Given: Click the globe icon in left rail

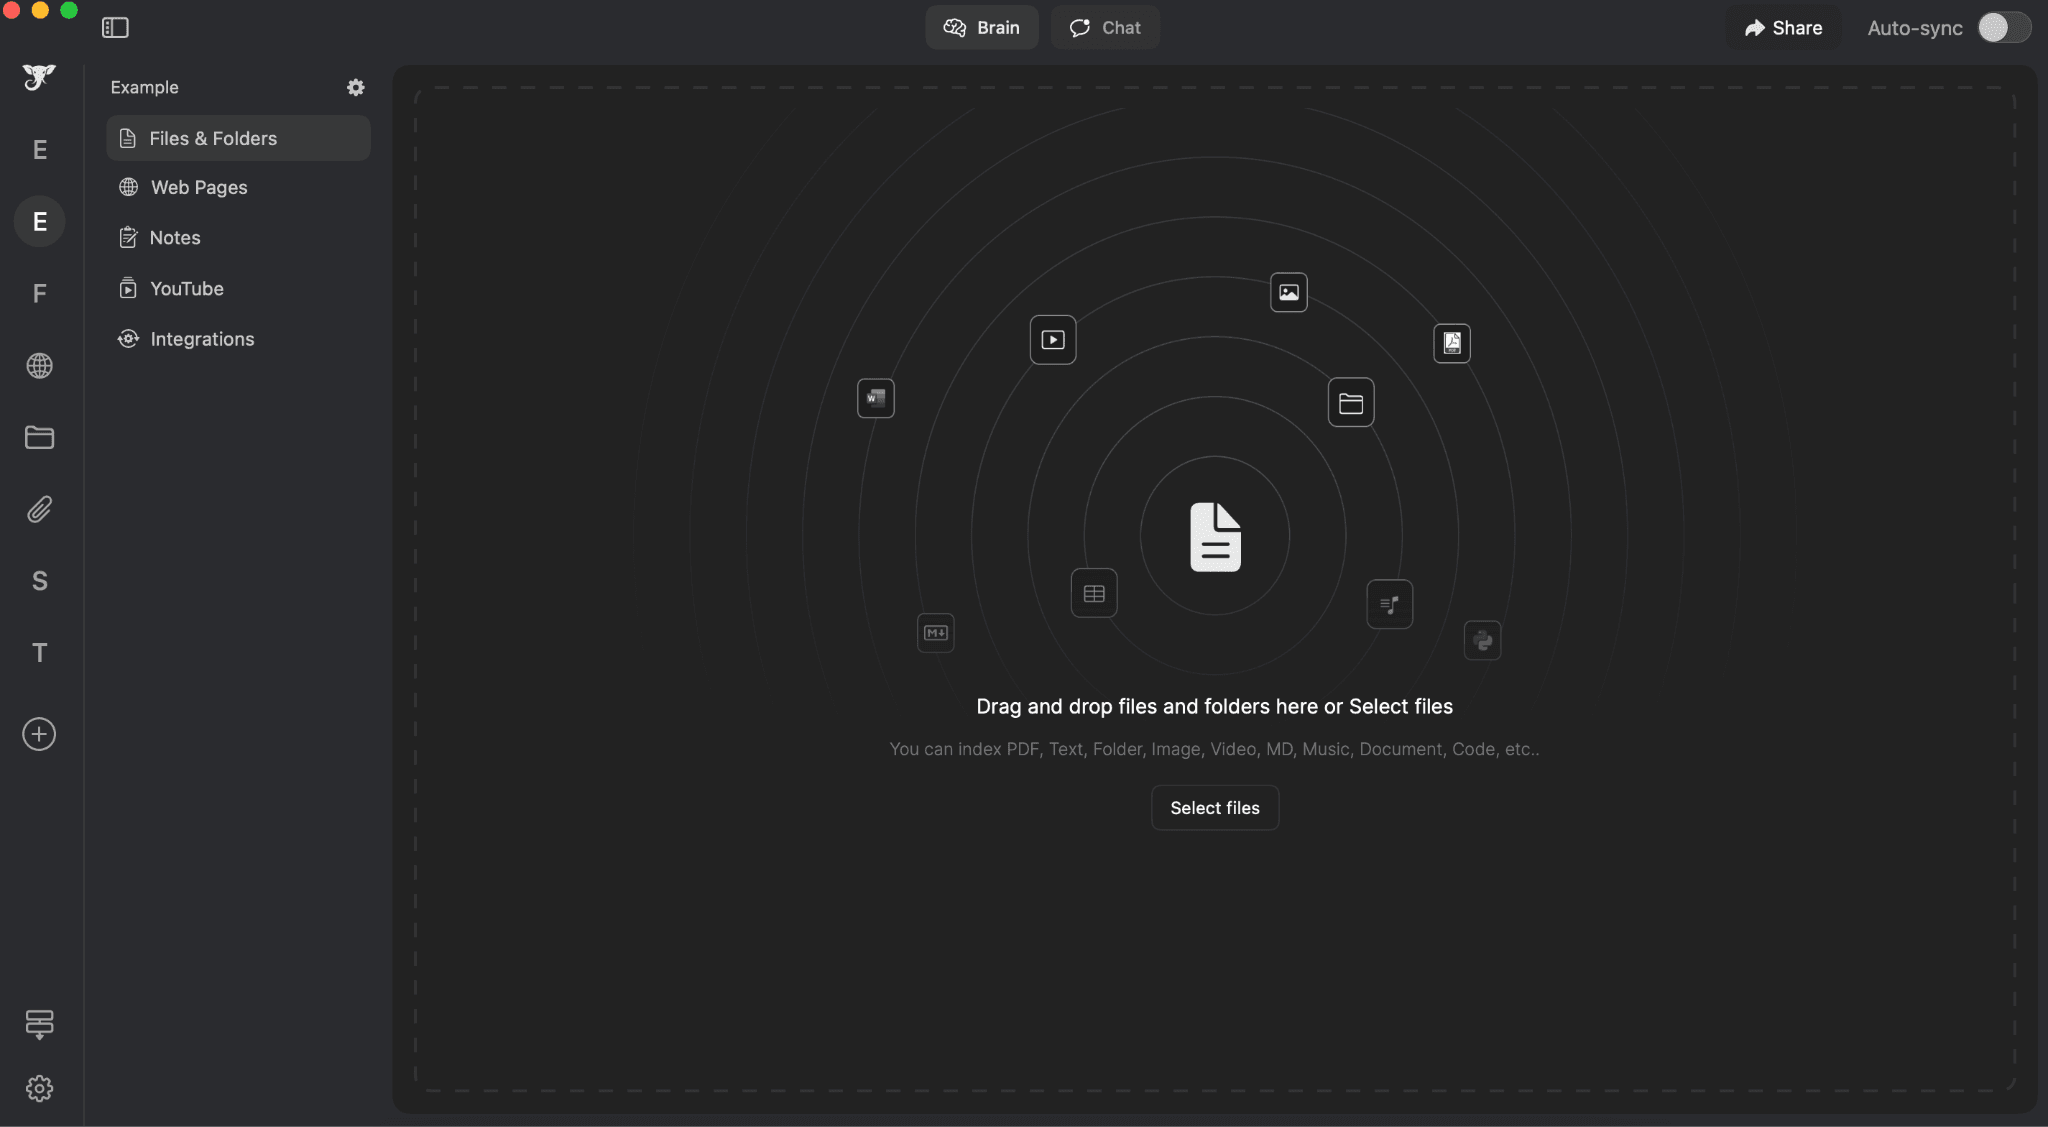Looking at the screenshot, I should coord(39,366).
